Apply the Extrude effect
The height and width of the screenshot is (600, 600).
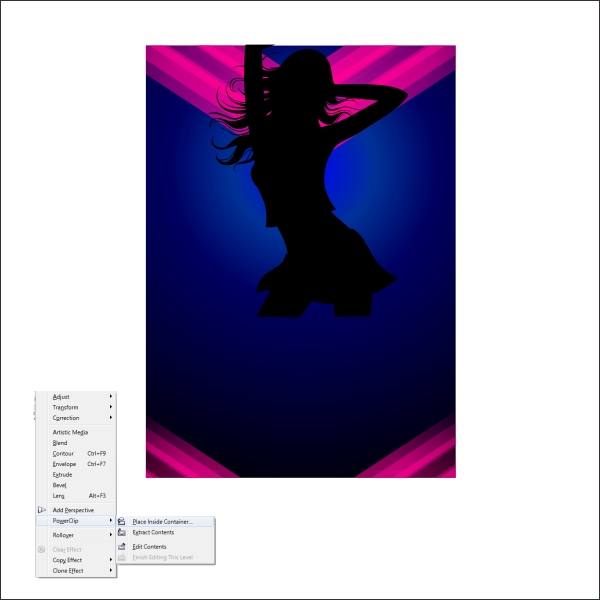[x=63, y=475]
